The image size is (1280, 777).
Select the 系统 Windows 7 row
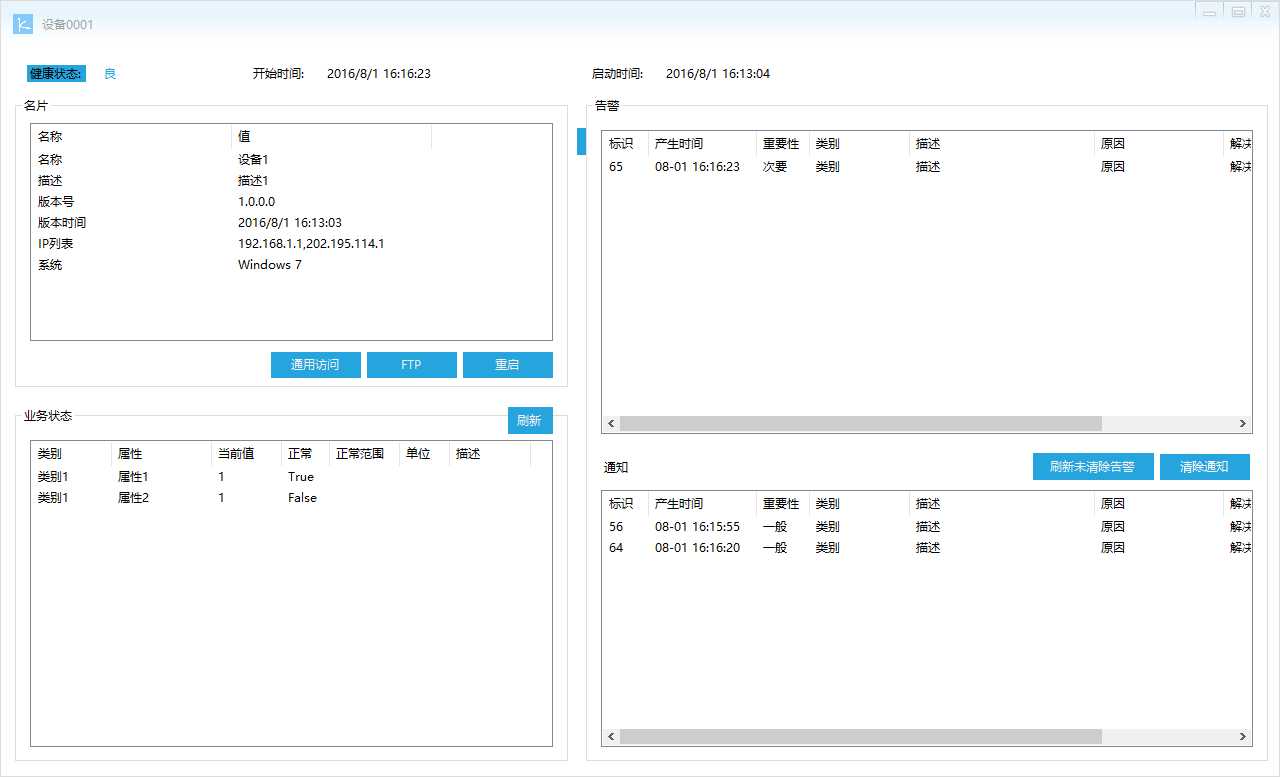[291, 265]
